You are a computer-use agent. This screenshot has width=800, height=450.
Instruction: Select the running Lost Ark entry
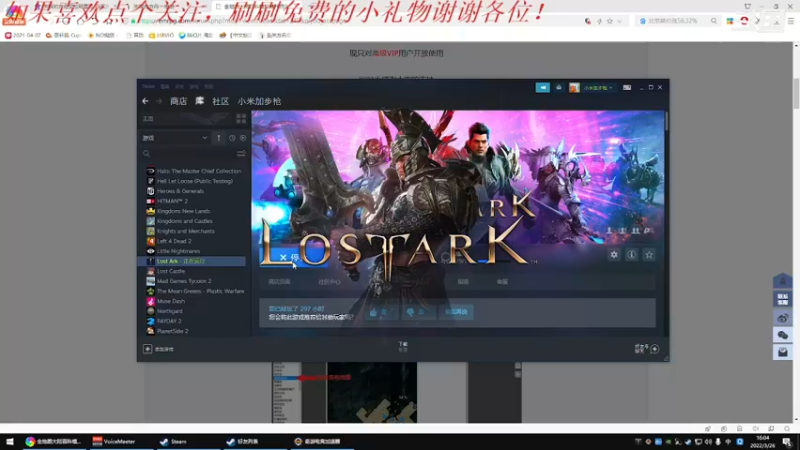pyautogui.click(x=193, y=261)
